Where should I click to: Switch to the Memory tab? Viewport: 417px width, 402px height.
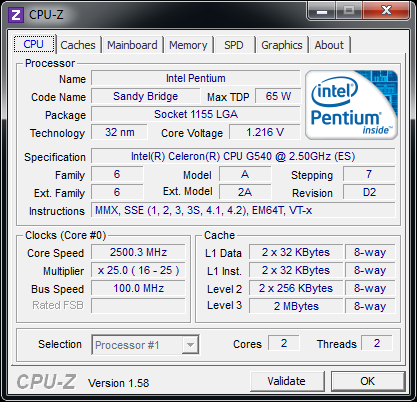tap(188, 45)
